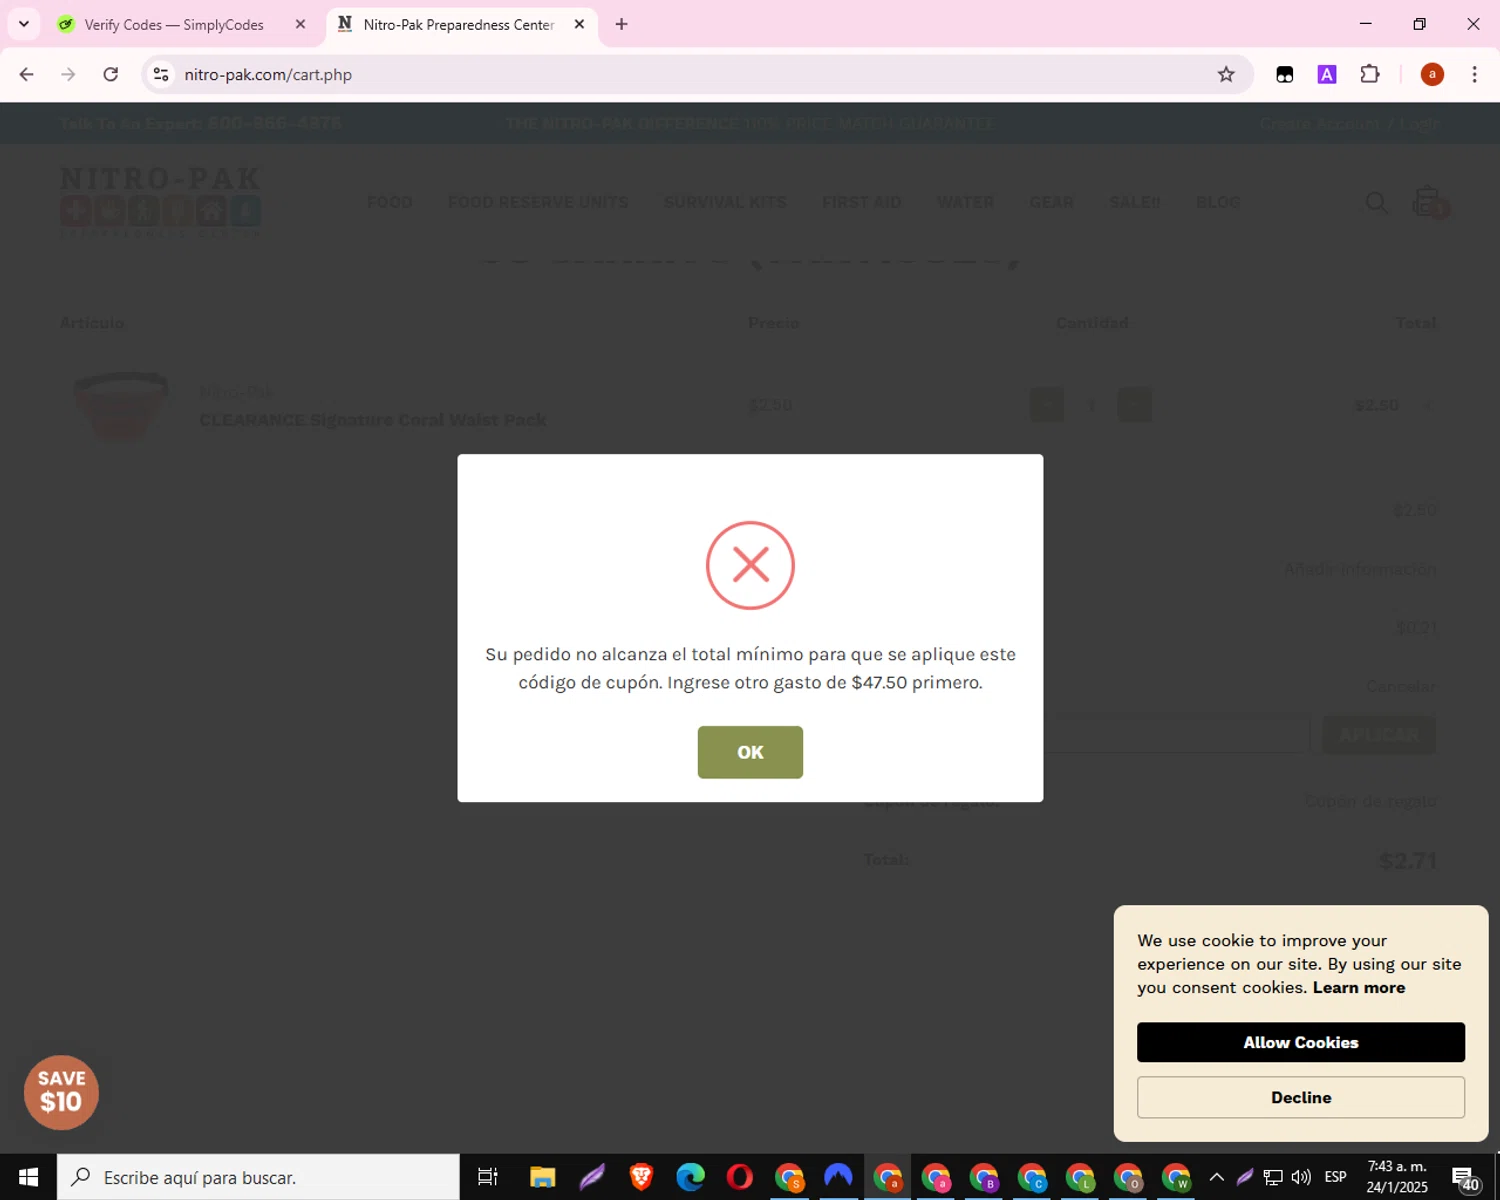This screenshot has height=1200, width=1500.
Task: Open the Windows Start menu
Action: pos(28,1177)
